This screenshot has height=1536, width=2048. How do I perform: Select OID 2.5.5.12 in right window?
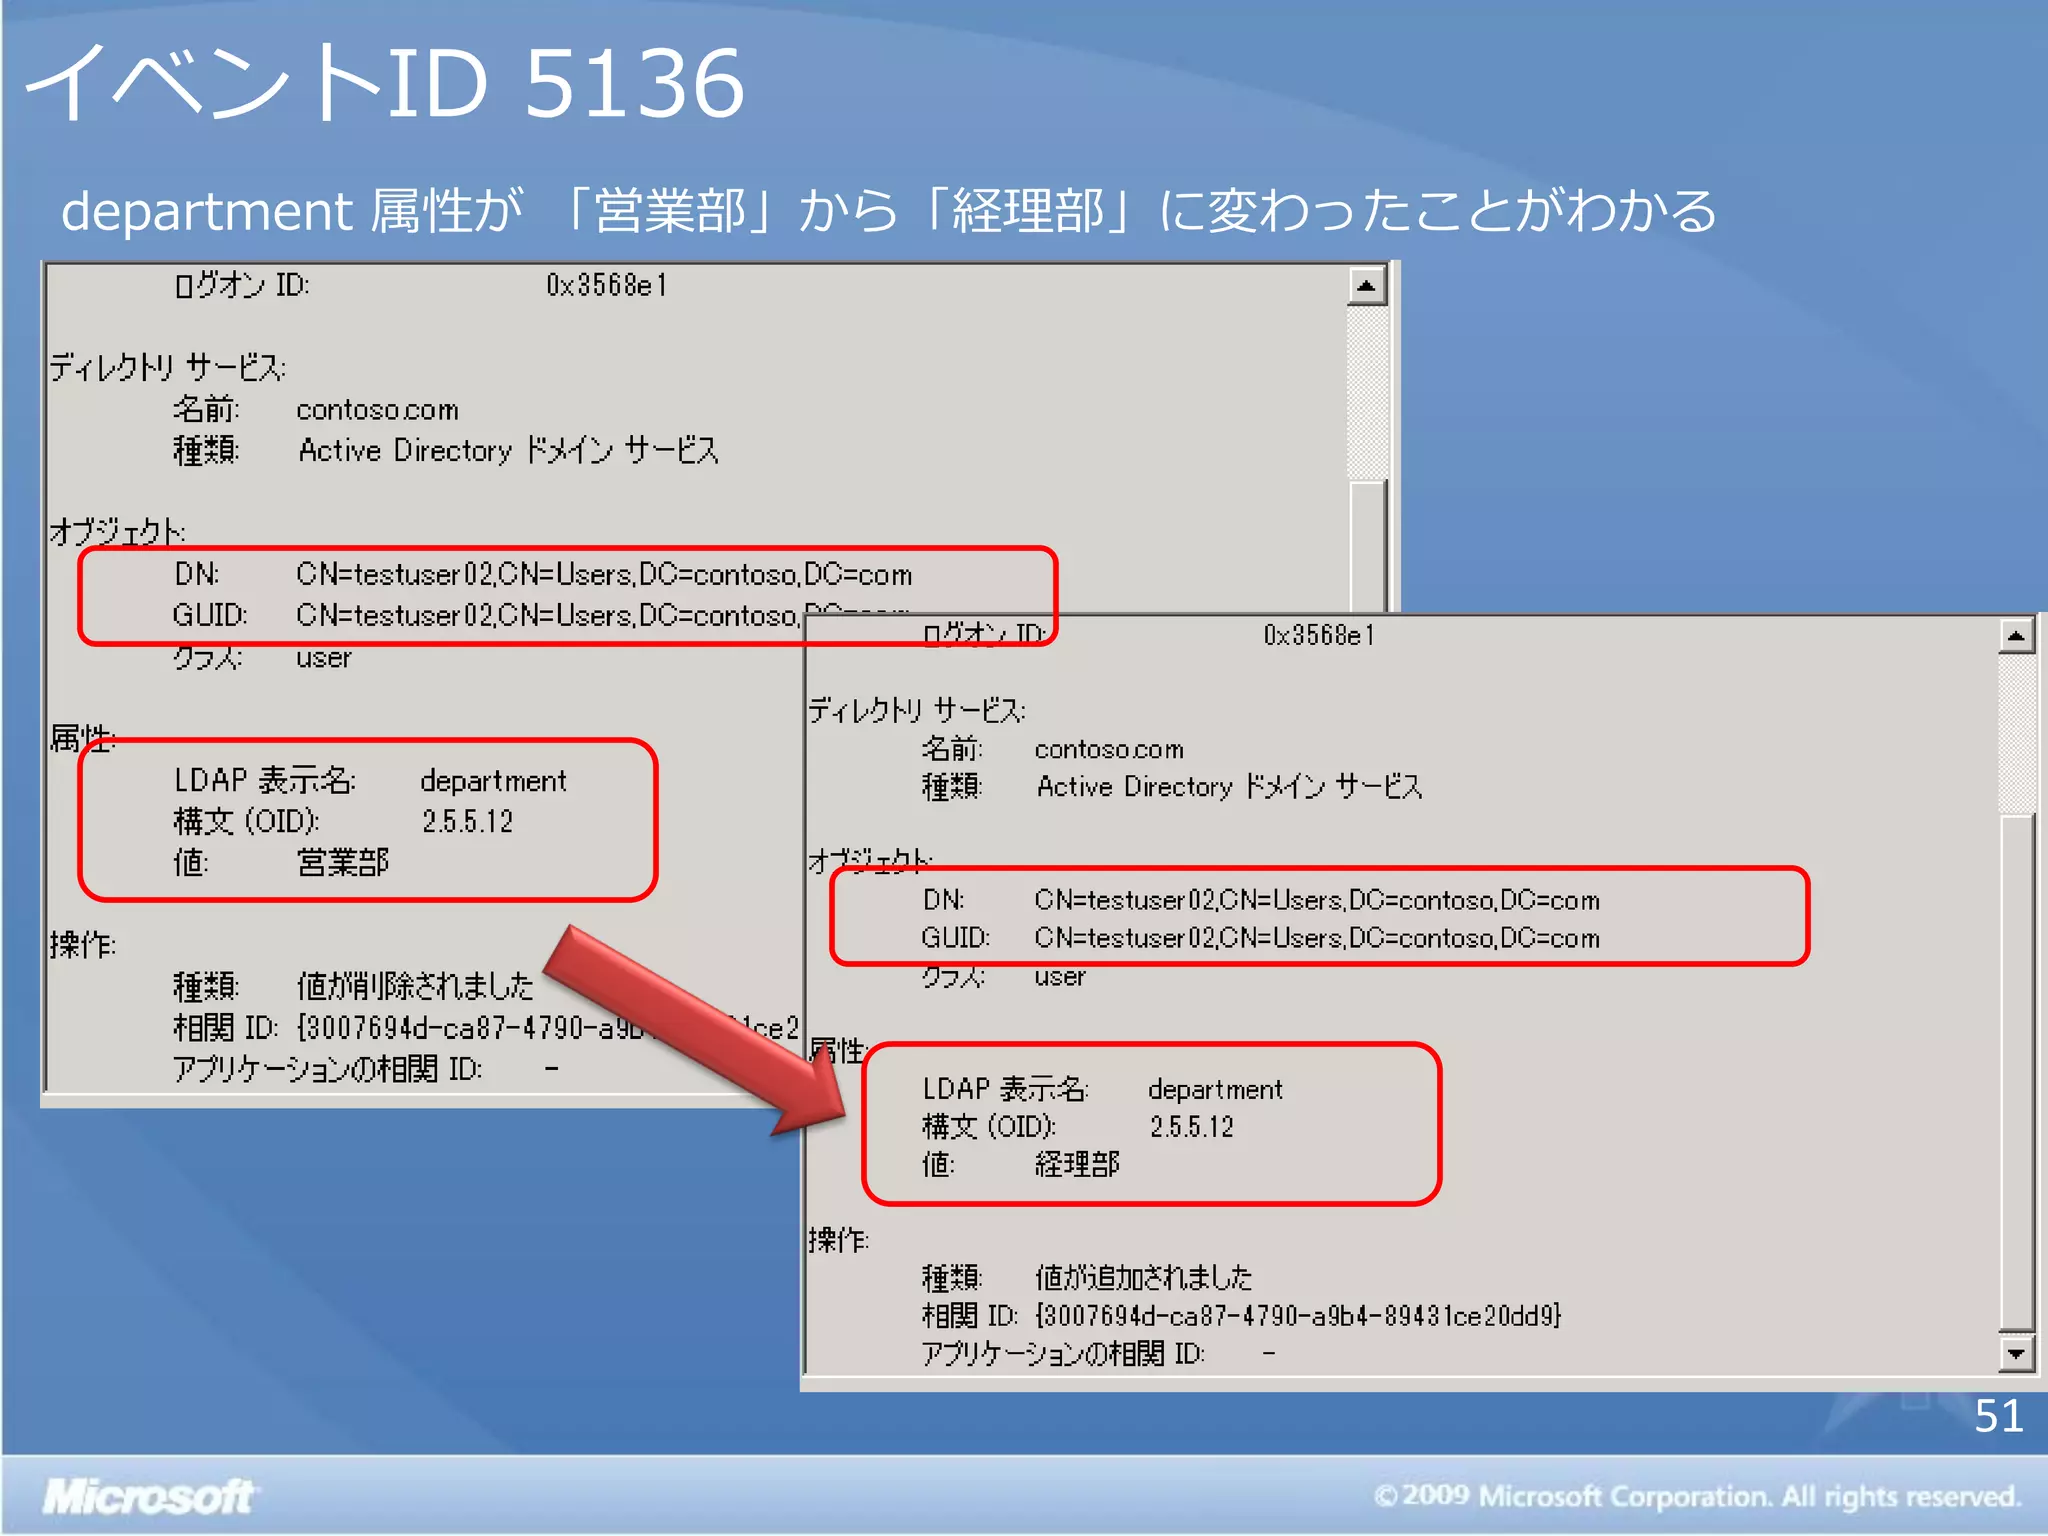(1192, 1127)
